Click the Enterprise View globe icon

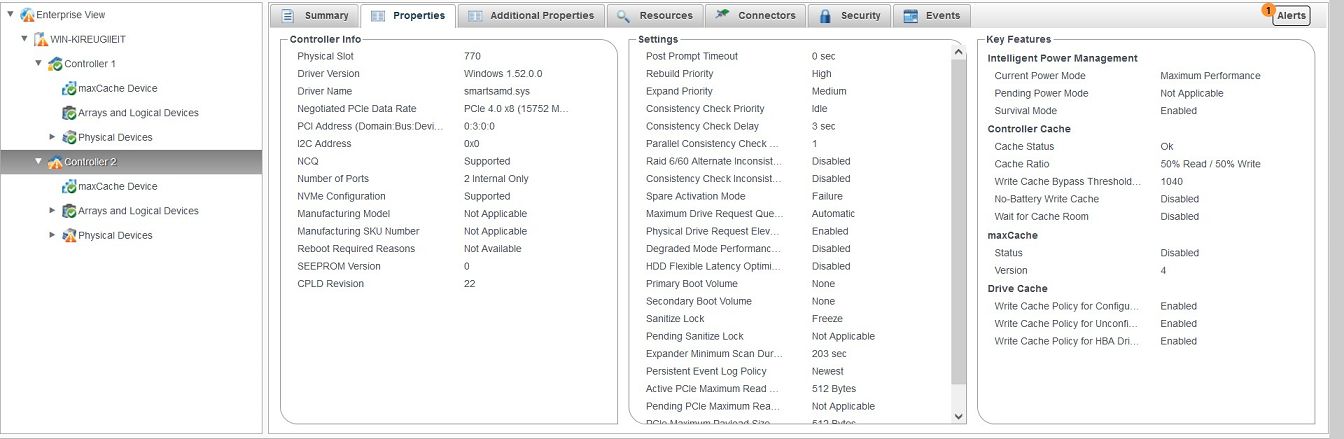click(x=26, y=15)
